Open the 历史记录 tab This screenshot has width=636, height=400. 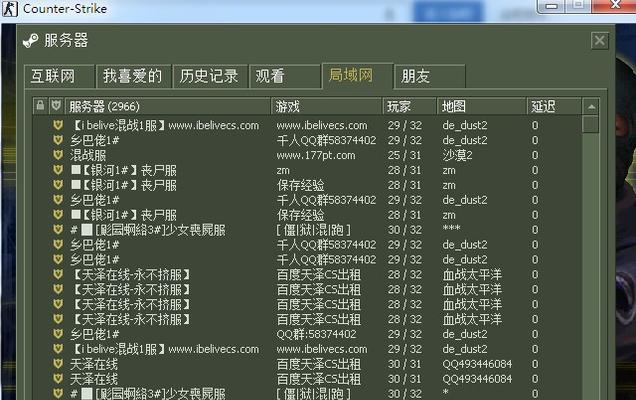tap(210, 76)
